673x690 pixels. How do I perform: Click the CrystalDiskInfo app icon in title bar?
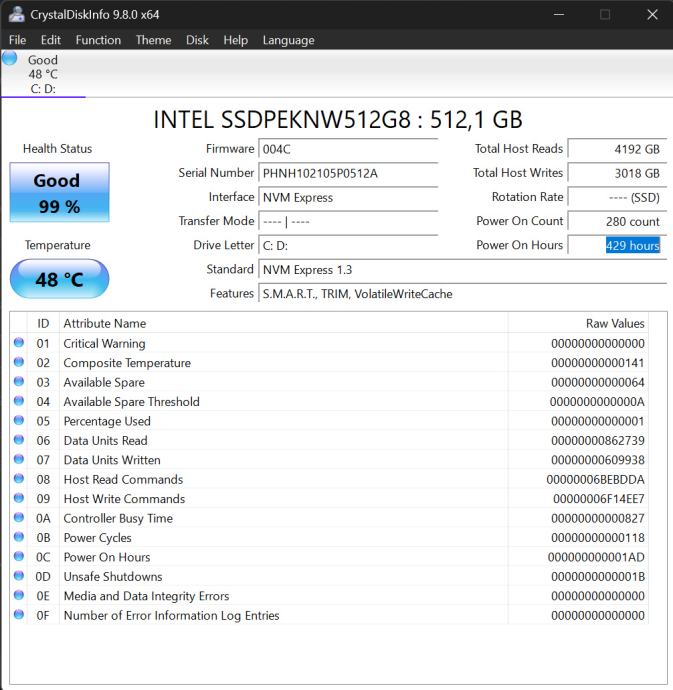click(x=16, y=14)
